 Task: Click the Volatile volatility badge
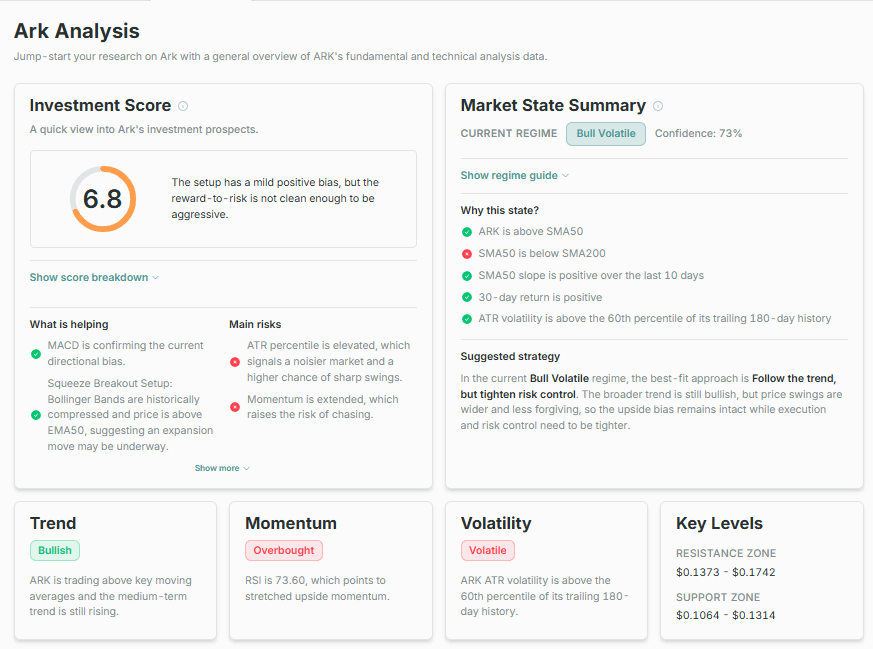pyautogui.click(x=488, y=550)
